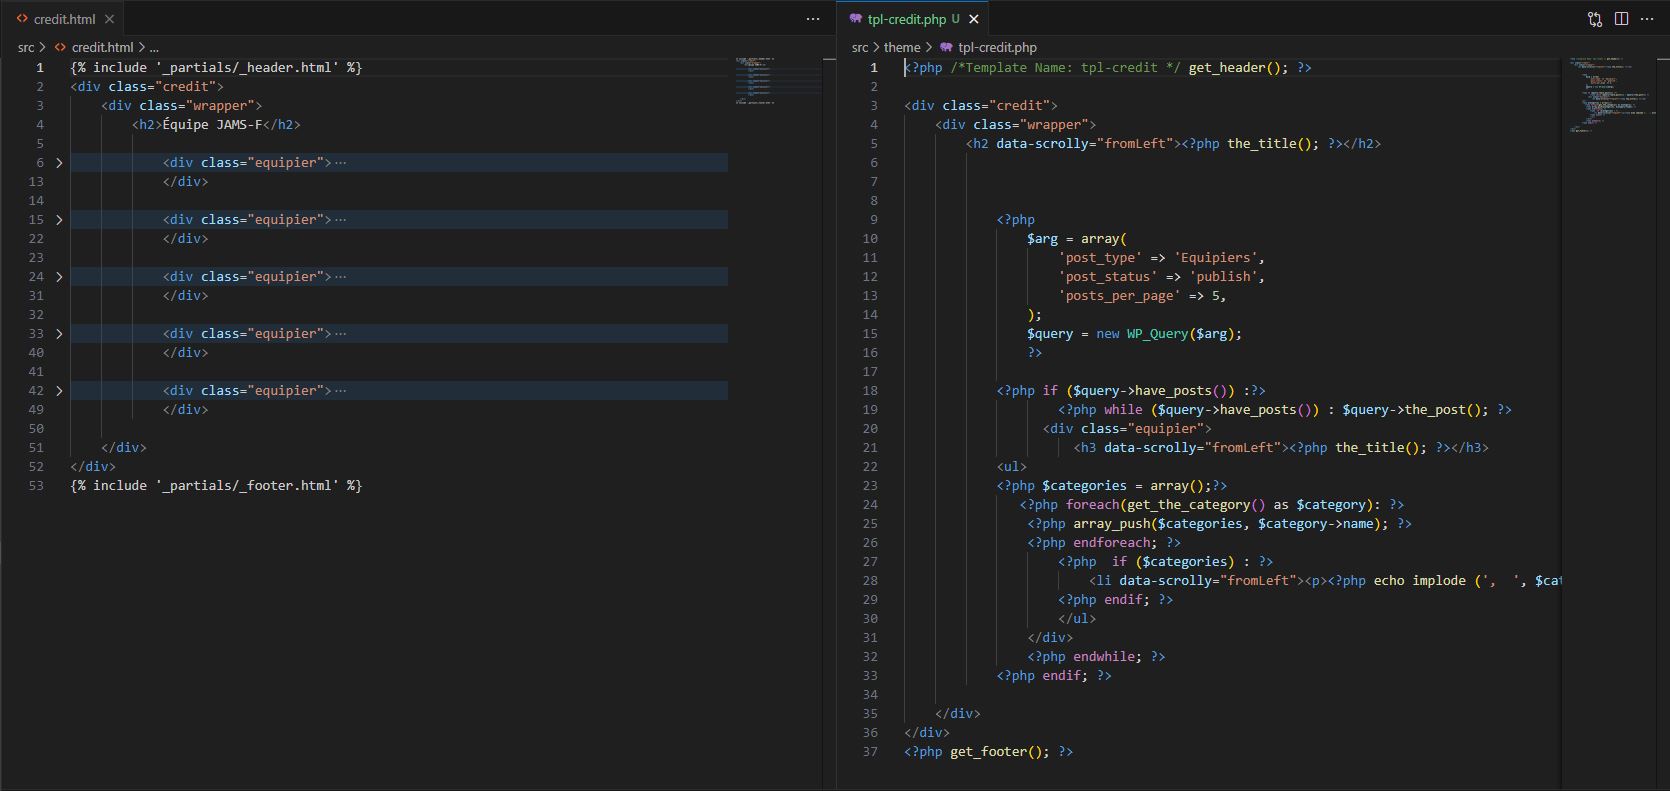
Task: Click 'echo implode' on line 28
Action: click(1420, 580)
